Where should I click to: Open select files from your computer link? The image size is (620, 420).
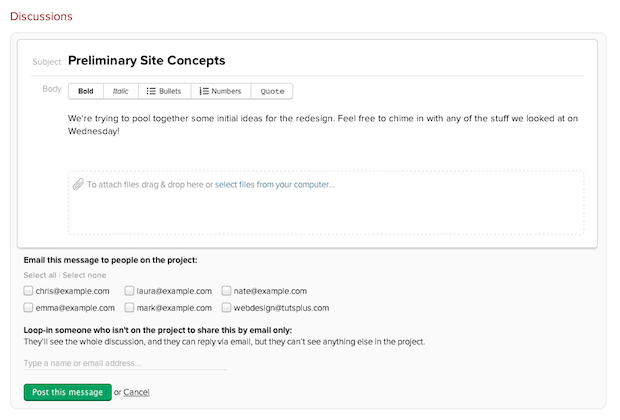click(275, 185)
